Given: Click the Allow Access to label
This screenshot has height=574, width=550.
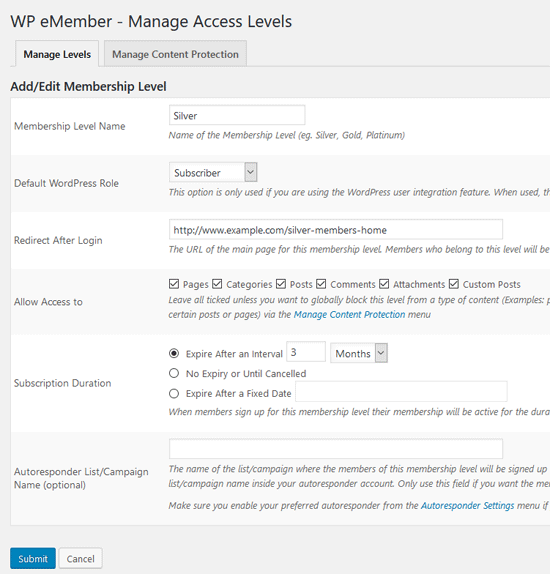Looking at the screenshot, I should tap(48, 302).
